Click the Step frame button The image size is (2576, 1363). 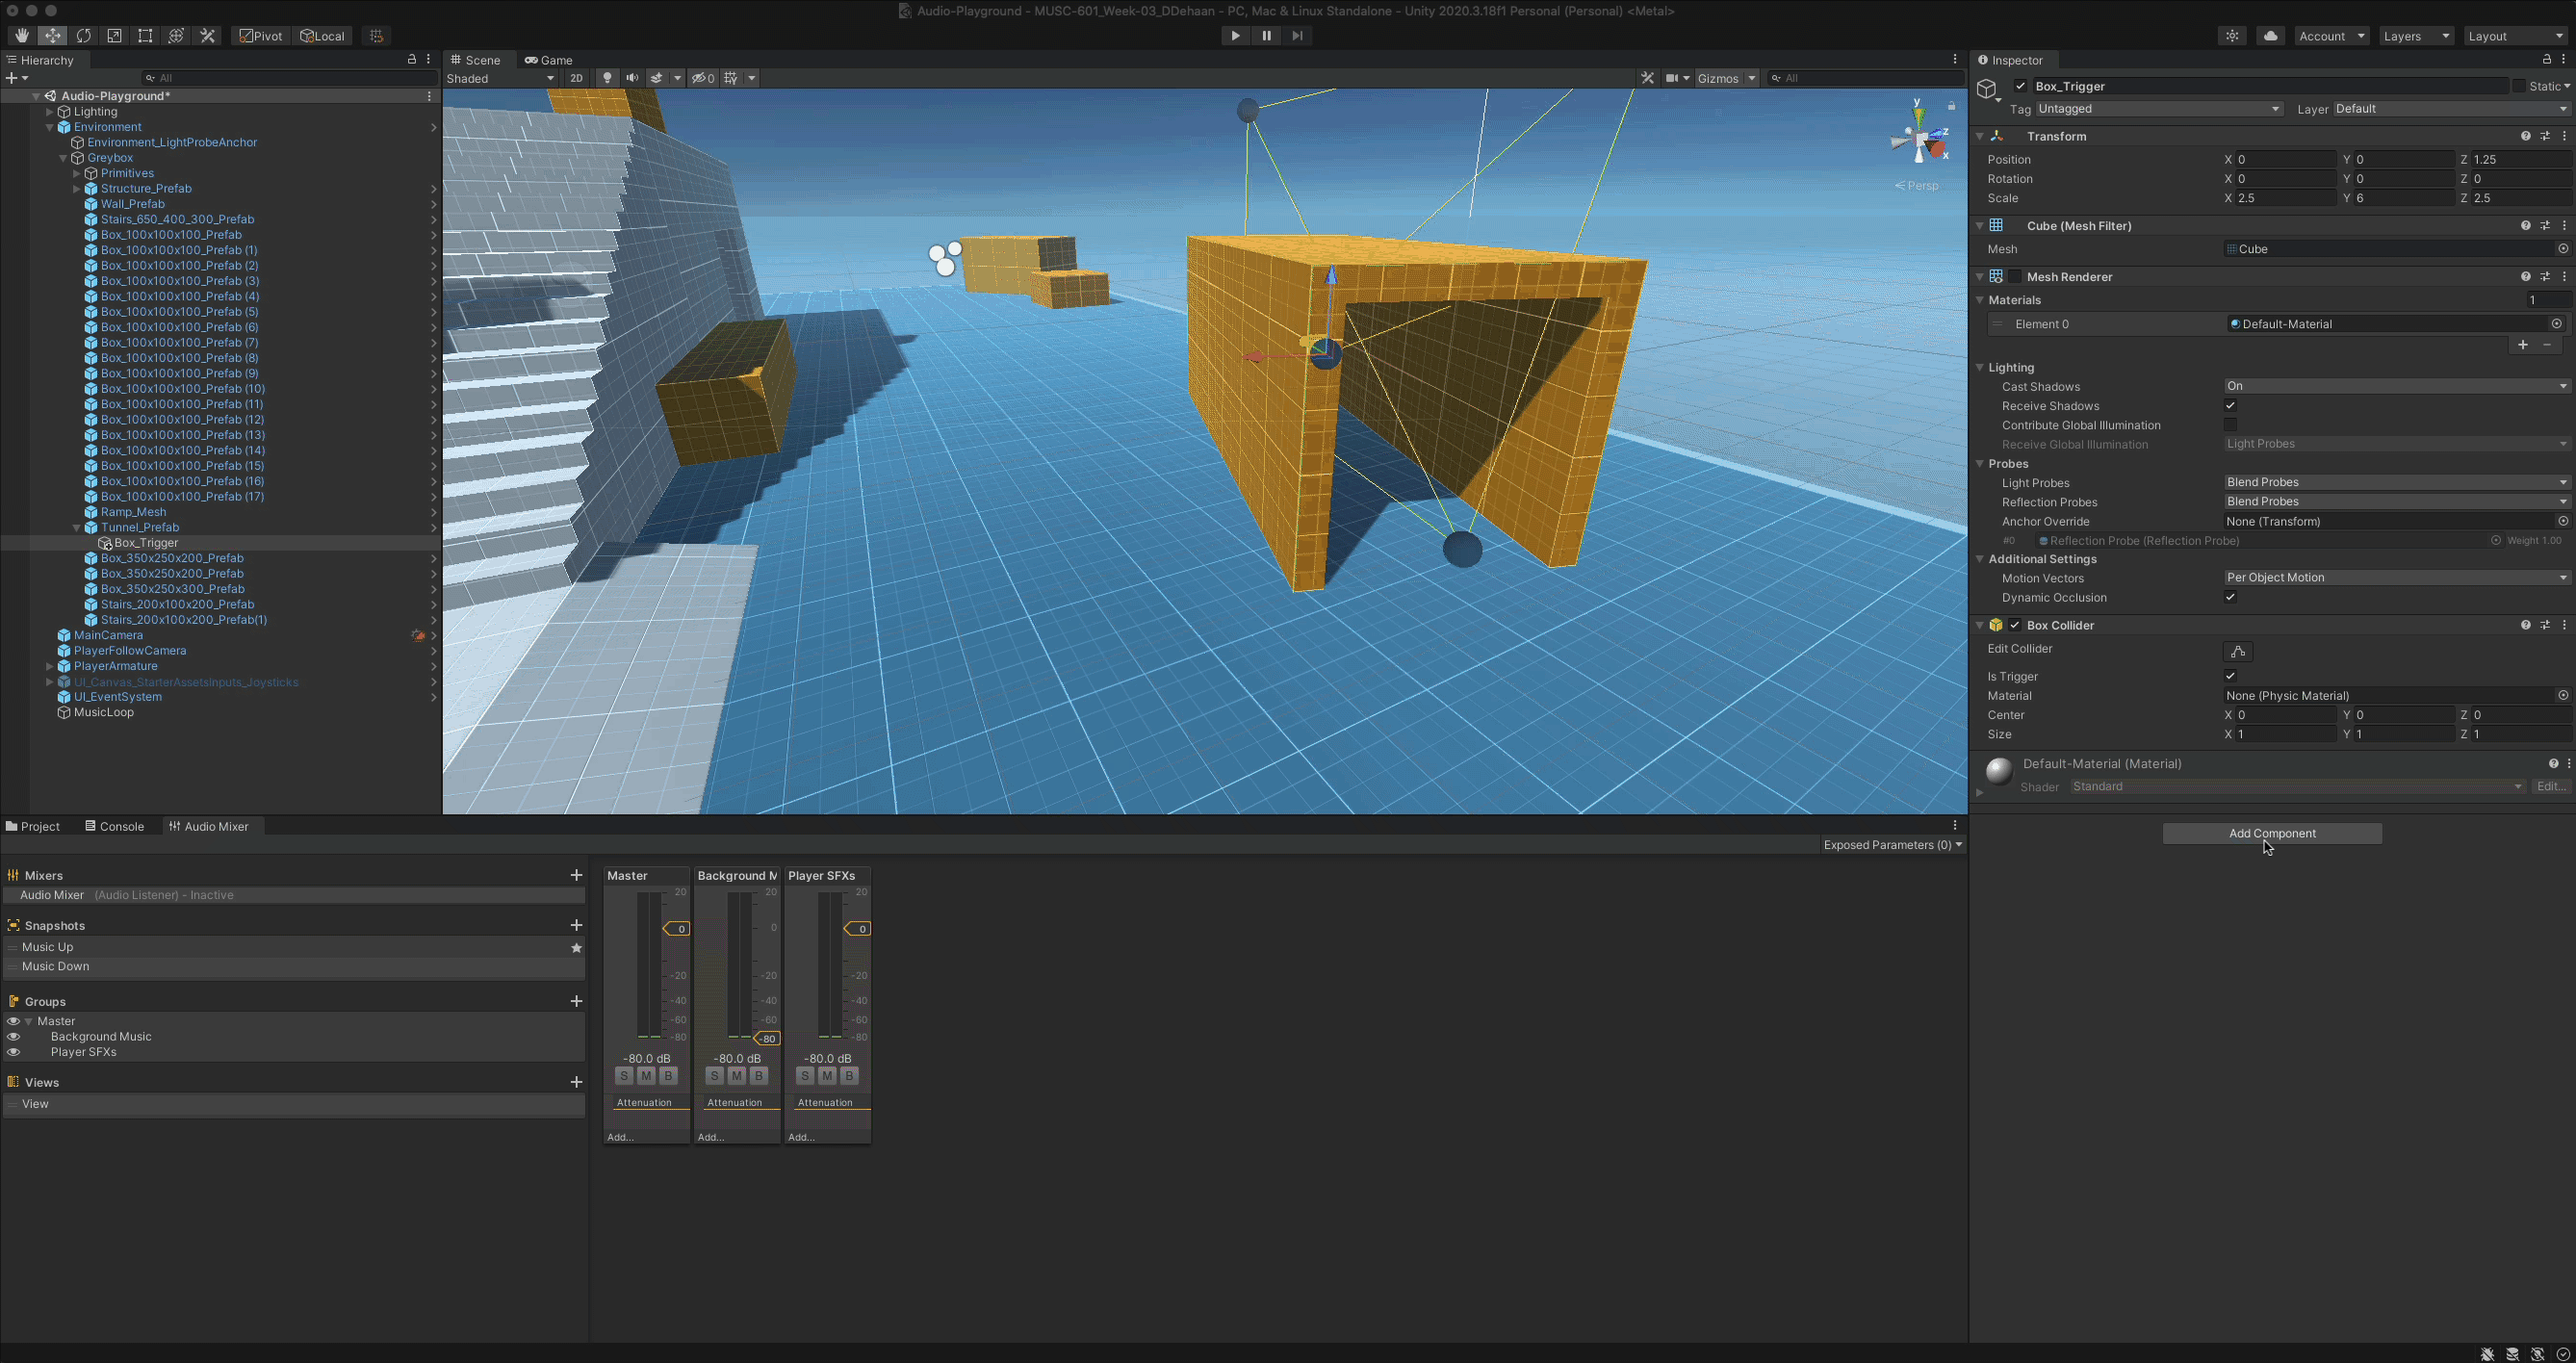click(x=1297, y=36)
